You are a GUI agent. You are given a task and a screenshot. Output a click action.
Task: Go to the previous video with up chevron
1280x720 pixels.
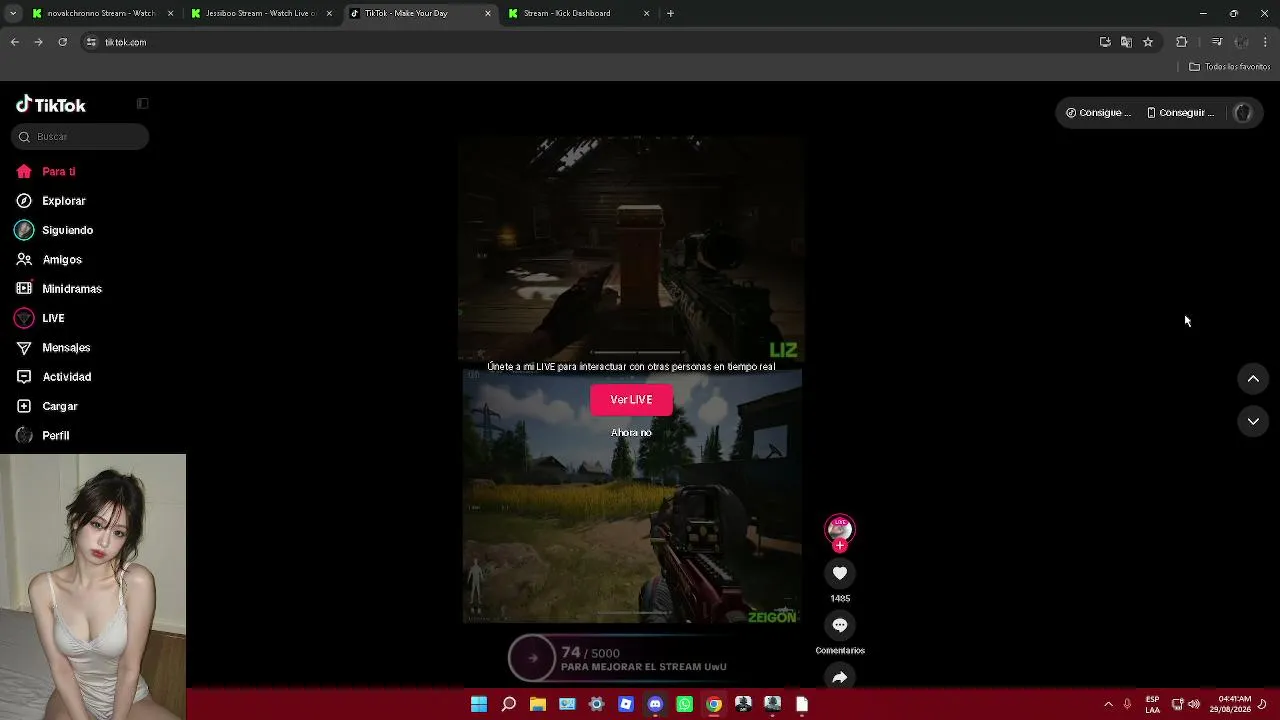click(x=1253, y=379)
